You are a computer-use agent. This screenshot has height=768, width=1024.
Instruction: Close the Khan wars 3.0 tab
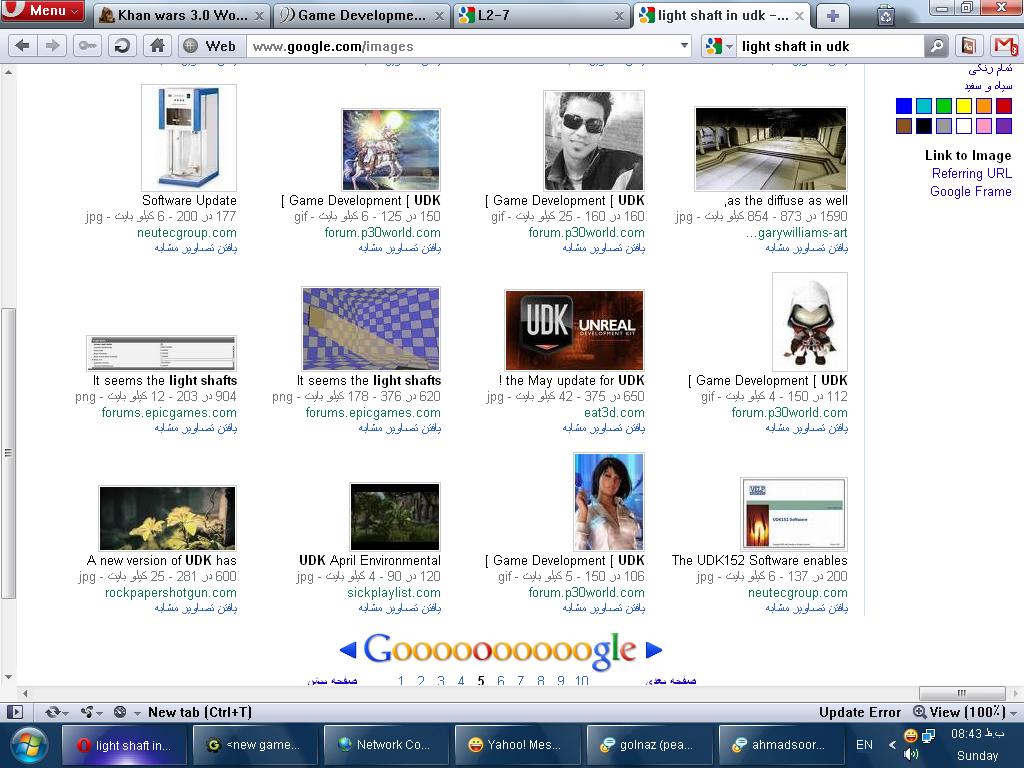(259, 16)
